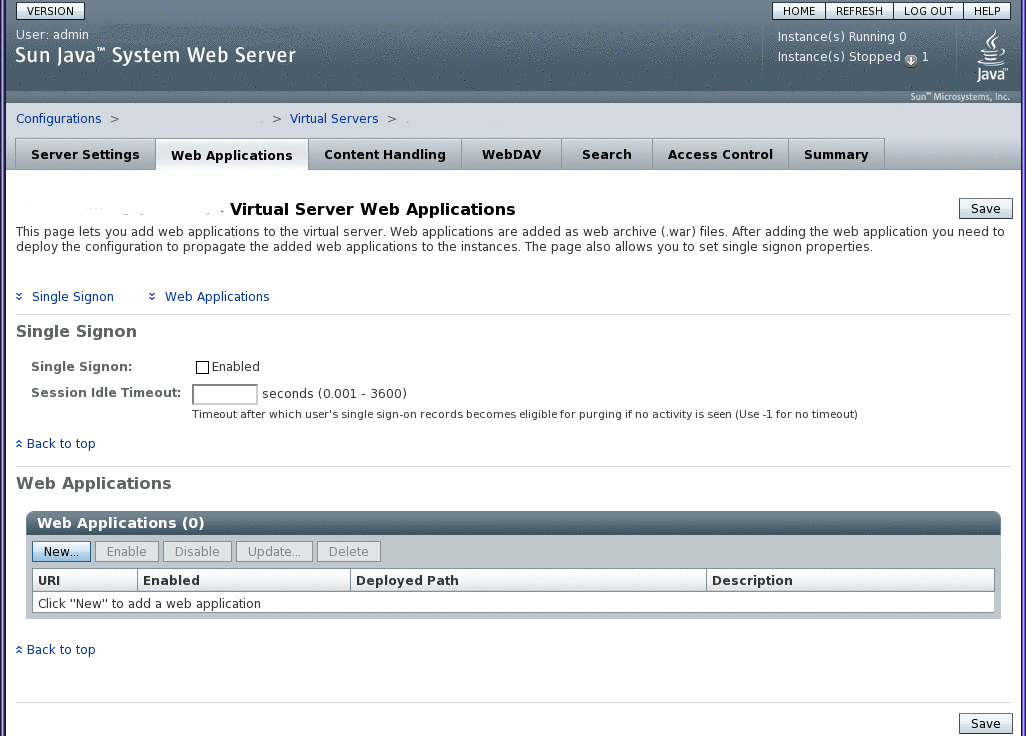Viewport: 1026px width, 736px height.
Task: Click the up-arrow icon by the first Back to top
Action: point(19,443)
